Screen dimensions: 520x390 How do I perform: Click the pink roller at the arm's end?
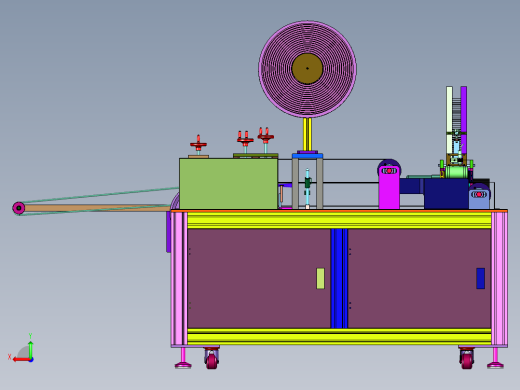coord(19,208)
